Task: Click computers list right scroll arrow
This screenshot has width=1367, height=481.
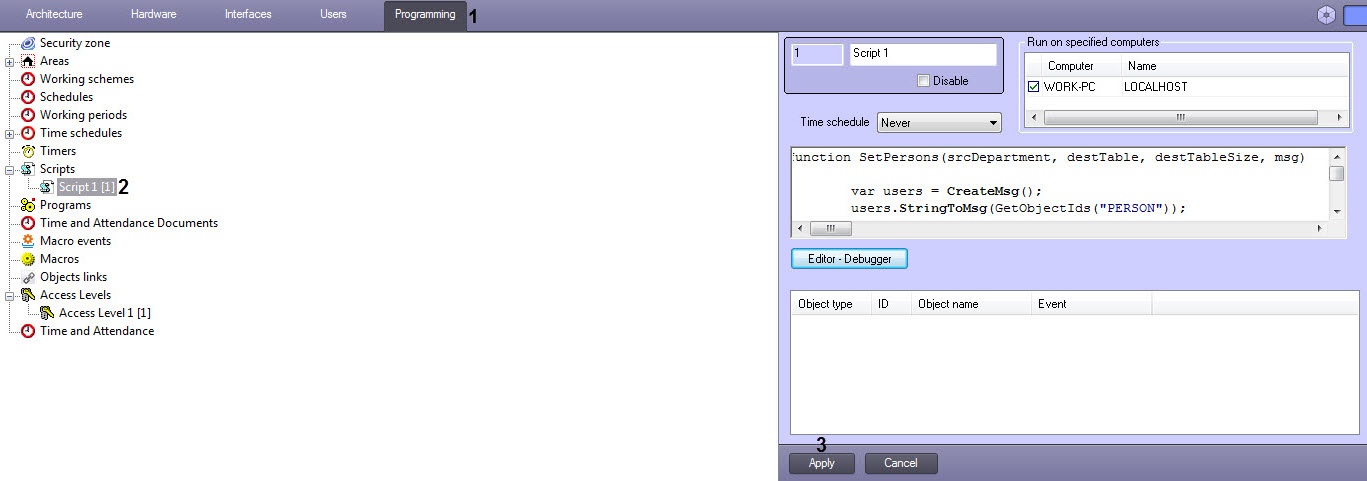Action: [x=1340, y=118]
